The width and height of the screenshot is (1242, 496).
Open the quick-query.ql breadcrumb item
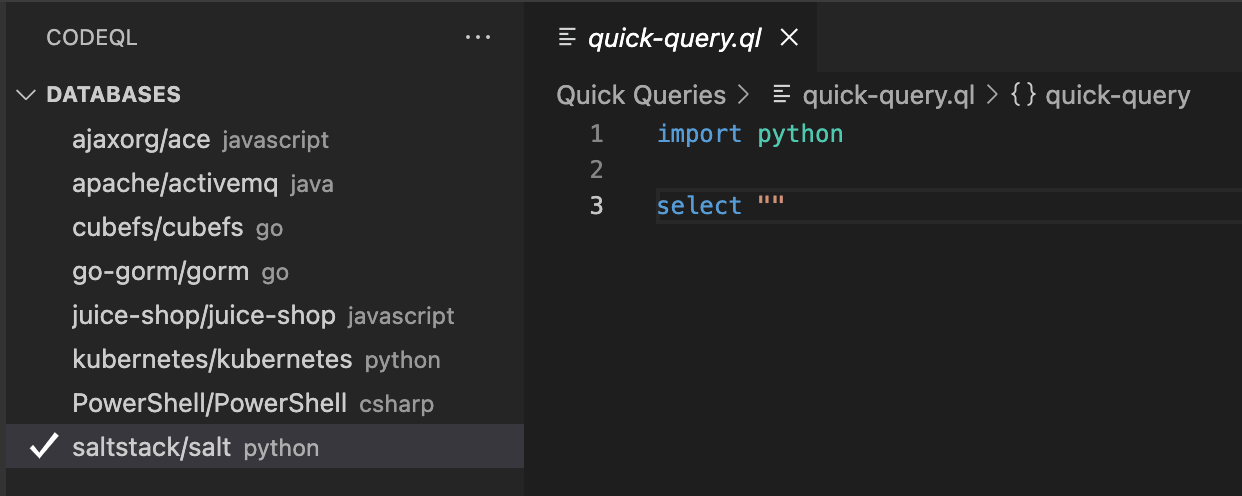tap(889, 96)
